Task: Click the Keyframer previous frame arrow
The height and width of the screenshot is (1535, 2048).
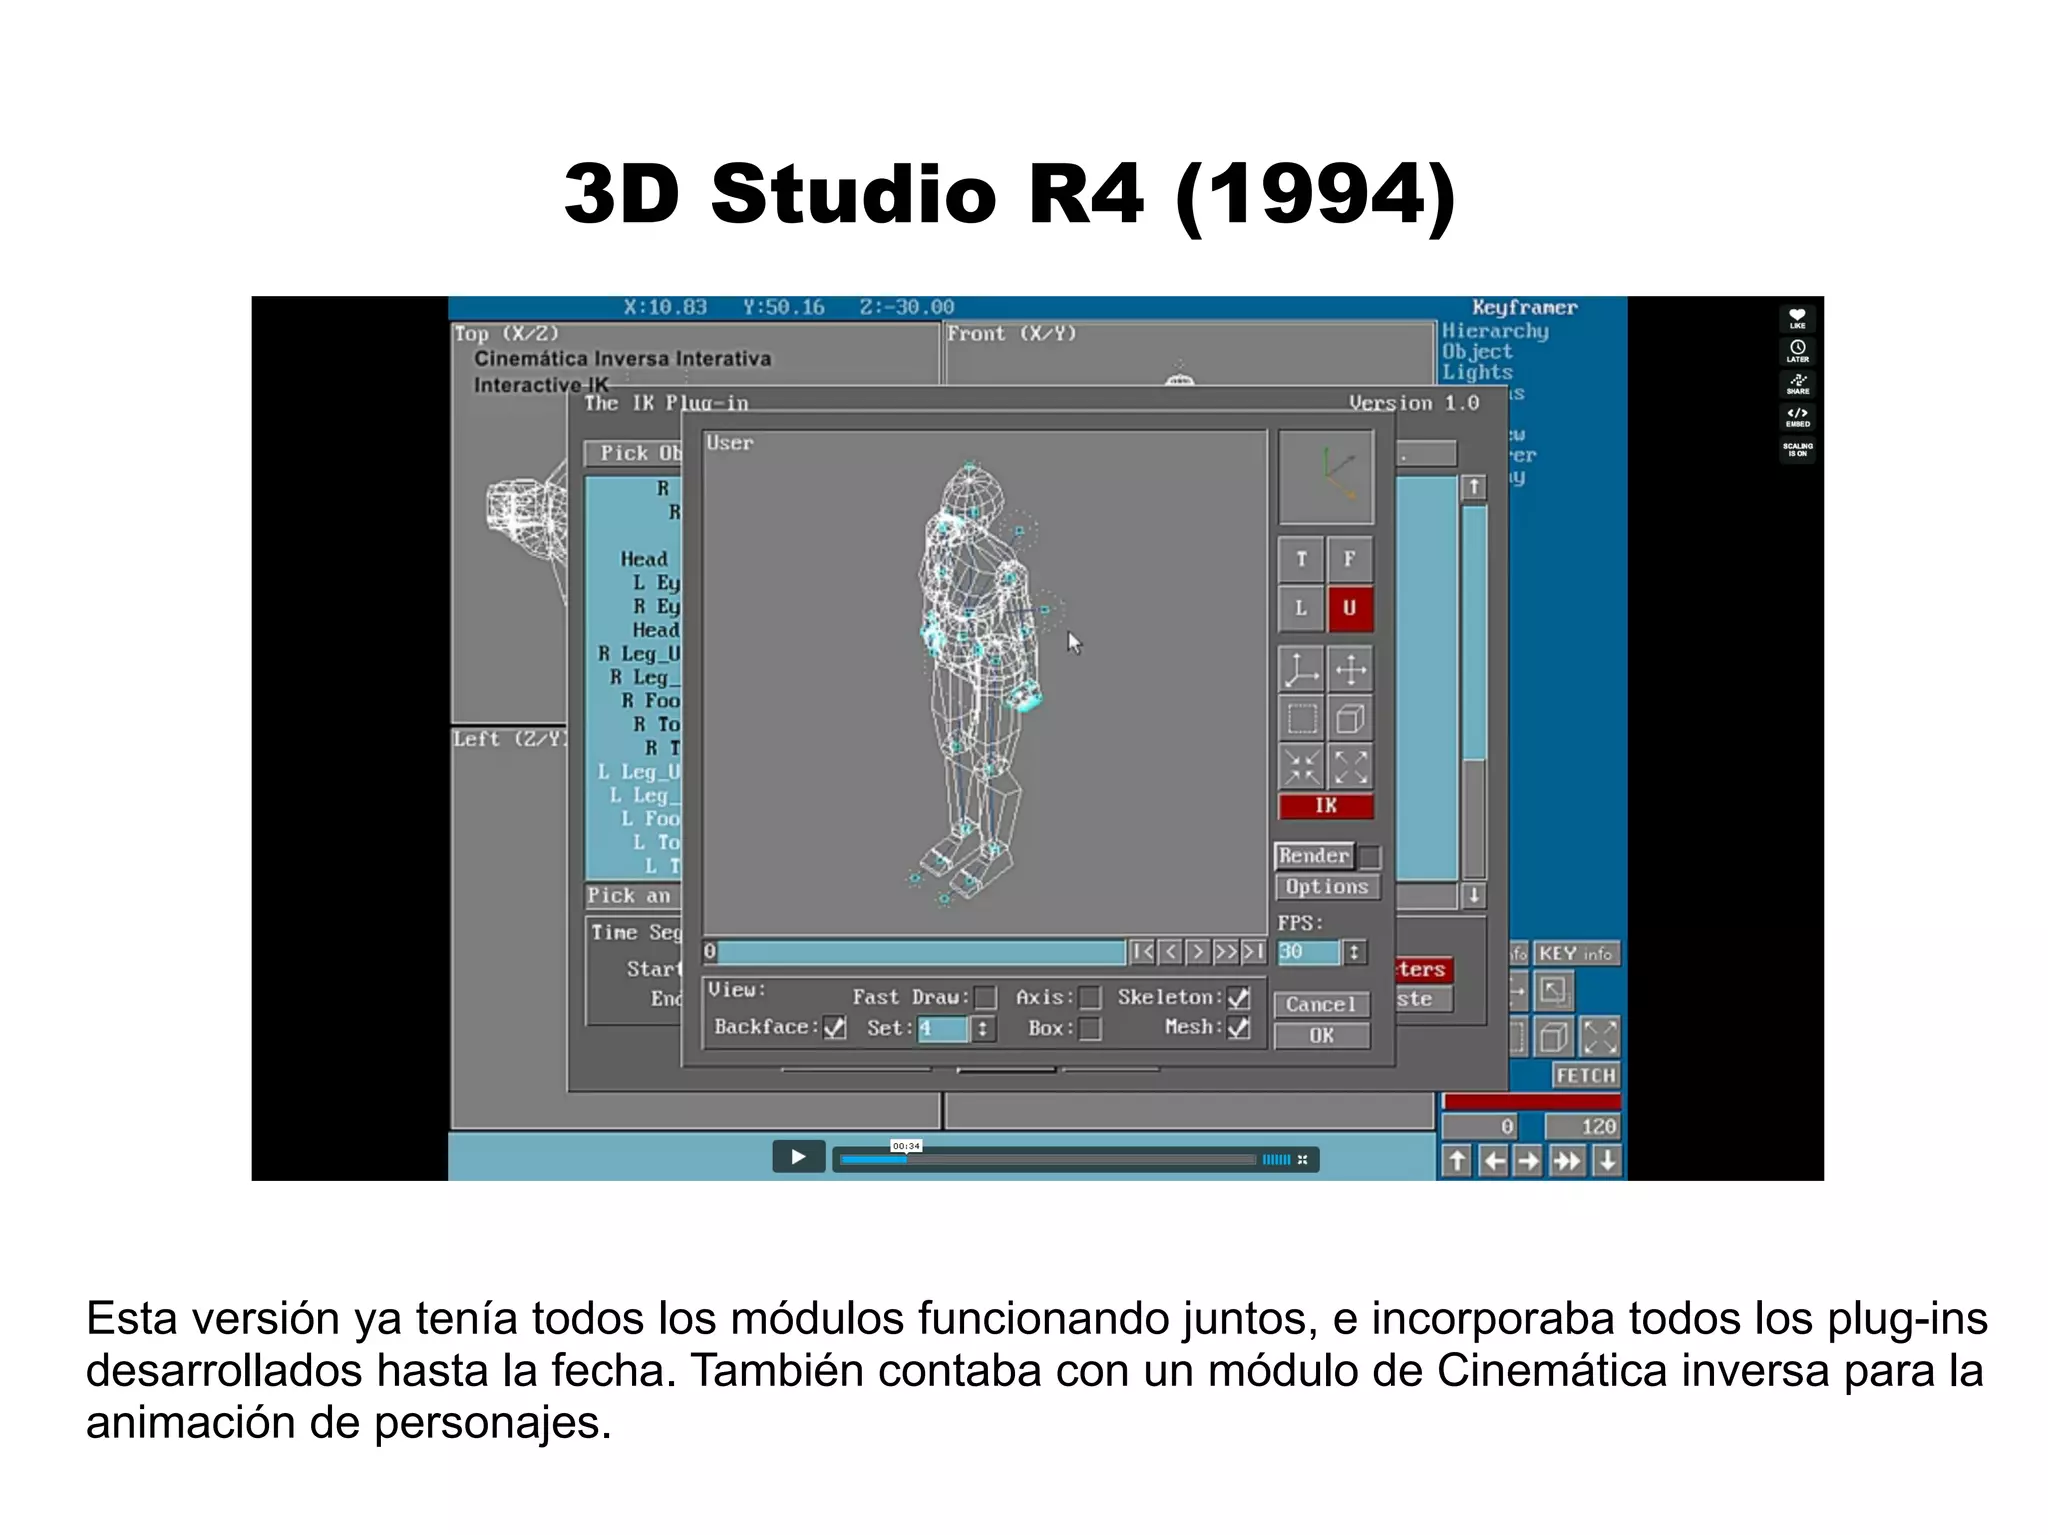Action: (x=1494, y=1161)
